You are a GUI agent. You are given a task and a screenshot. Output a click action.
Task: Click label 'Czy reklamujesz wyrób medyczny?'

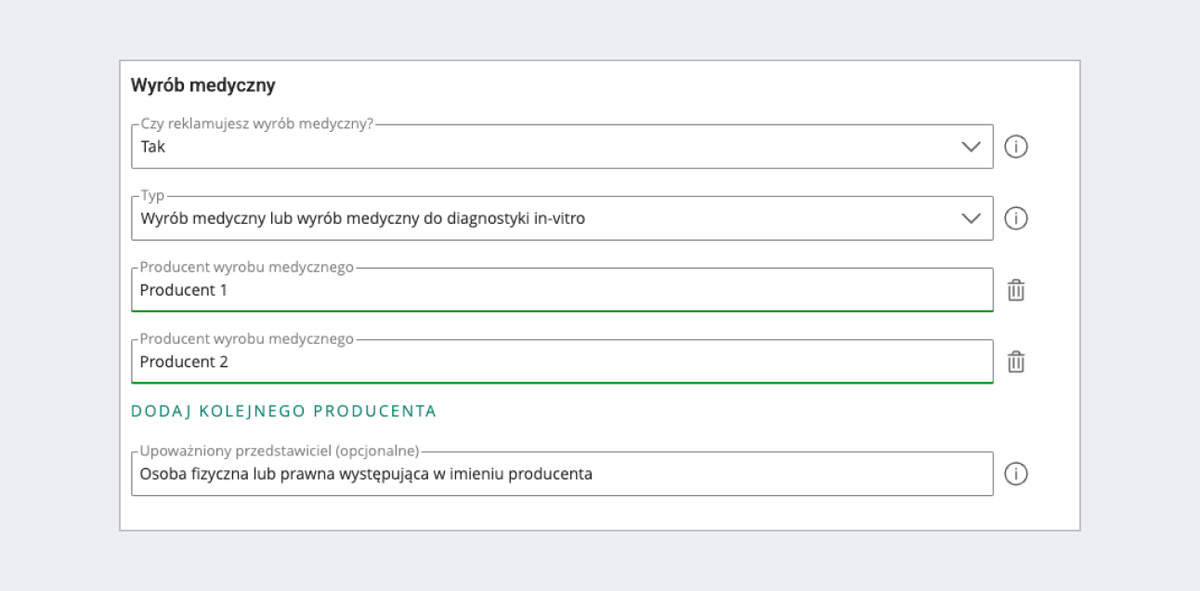coord(257,124)
